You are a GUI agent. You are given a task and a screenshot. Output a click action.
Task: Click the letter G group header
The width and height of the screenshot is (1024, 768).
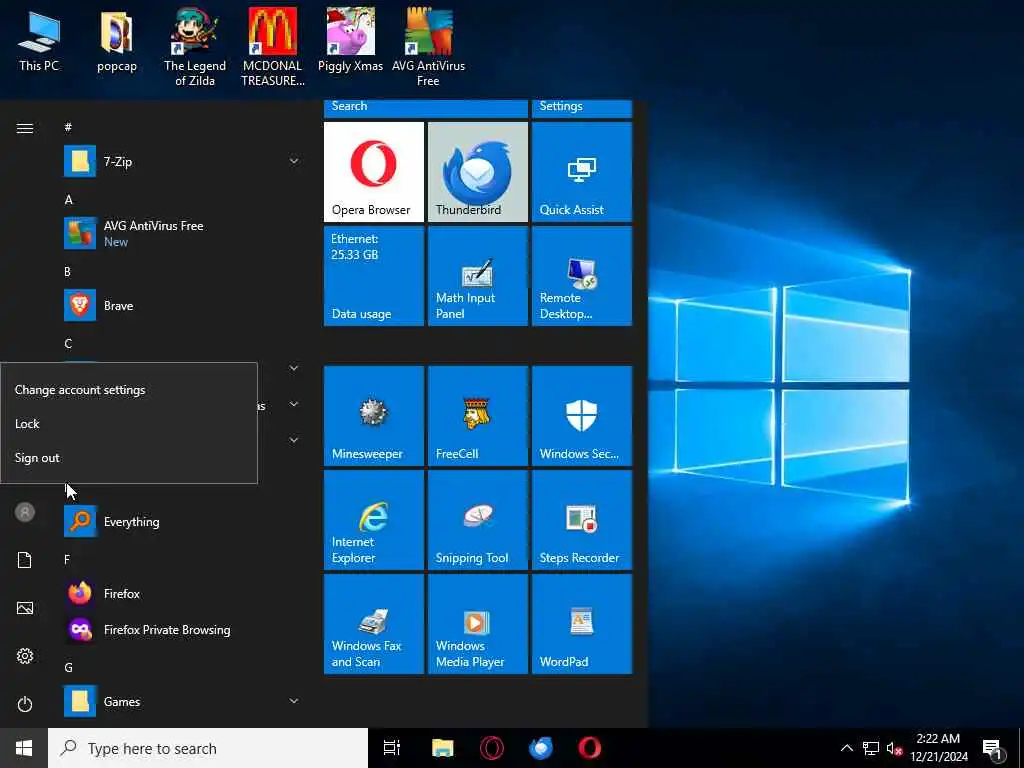click(x=68, y=667)
